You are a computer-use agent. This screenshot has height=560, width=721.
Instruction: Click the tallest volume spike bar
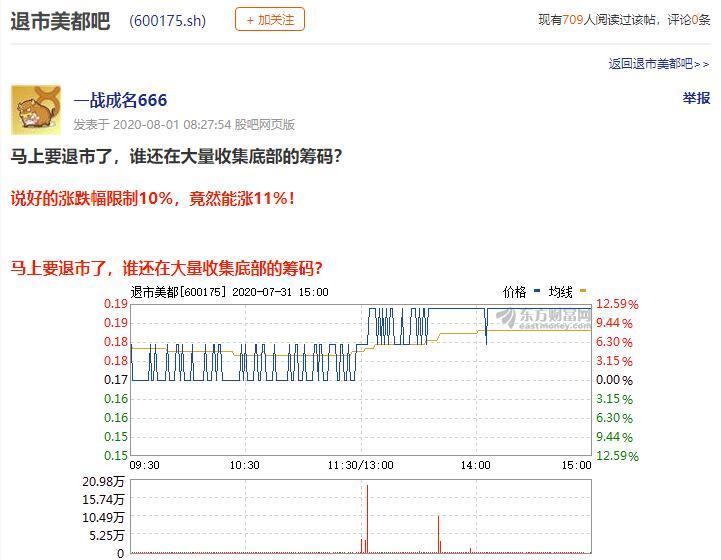pyautogui.click(x=367, y=519)
